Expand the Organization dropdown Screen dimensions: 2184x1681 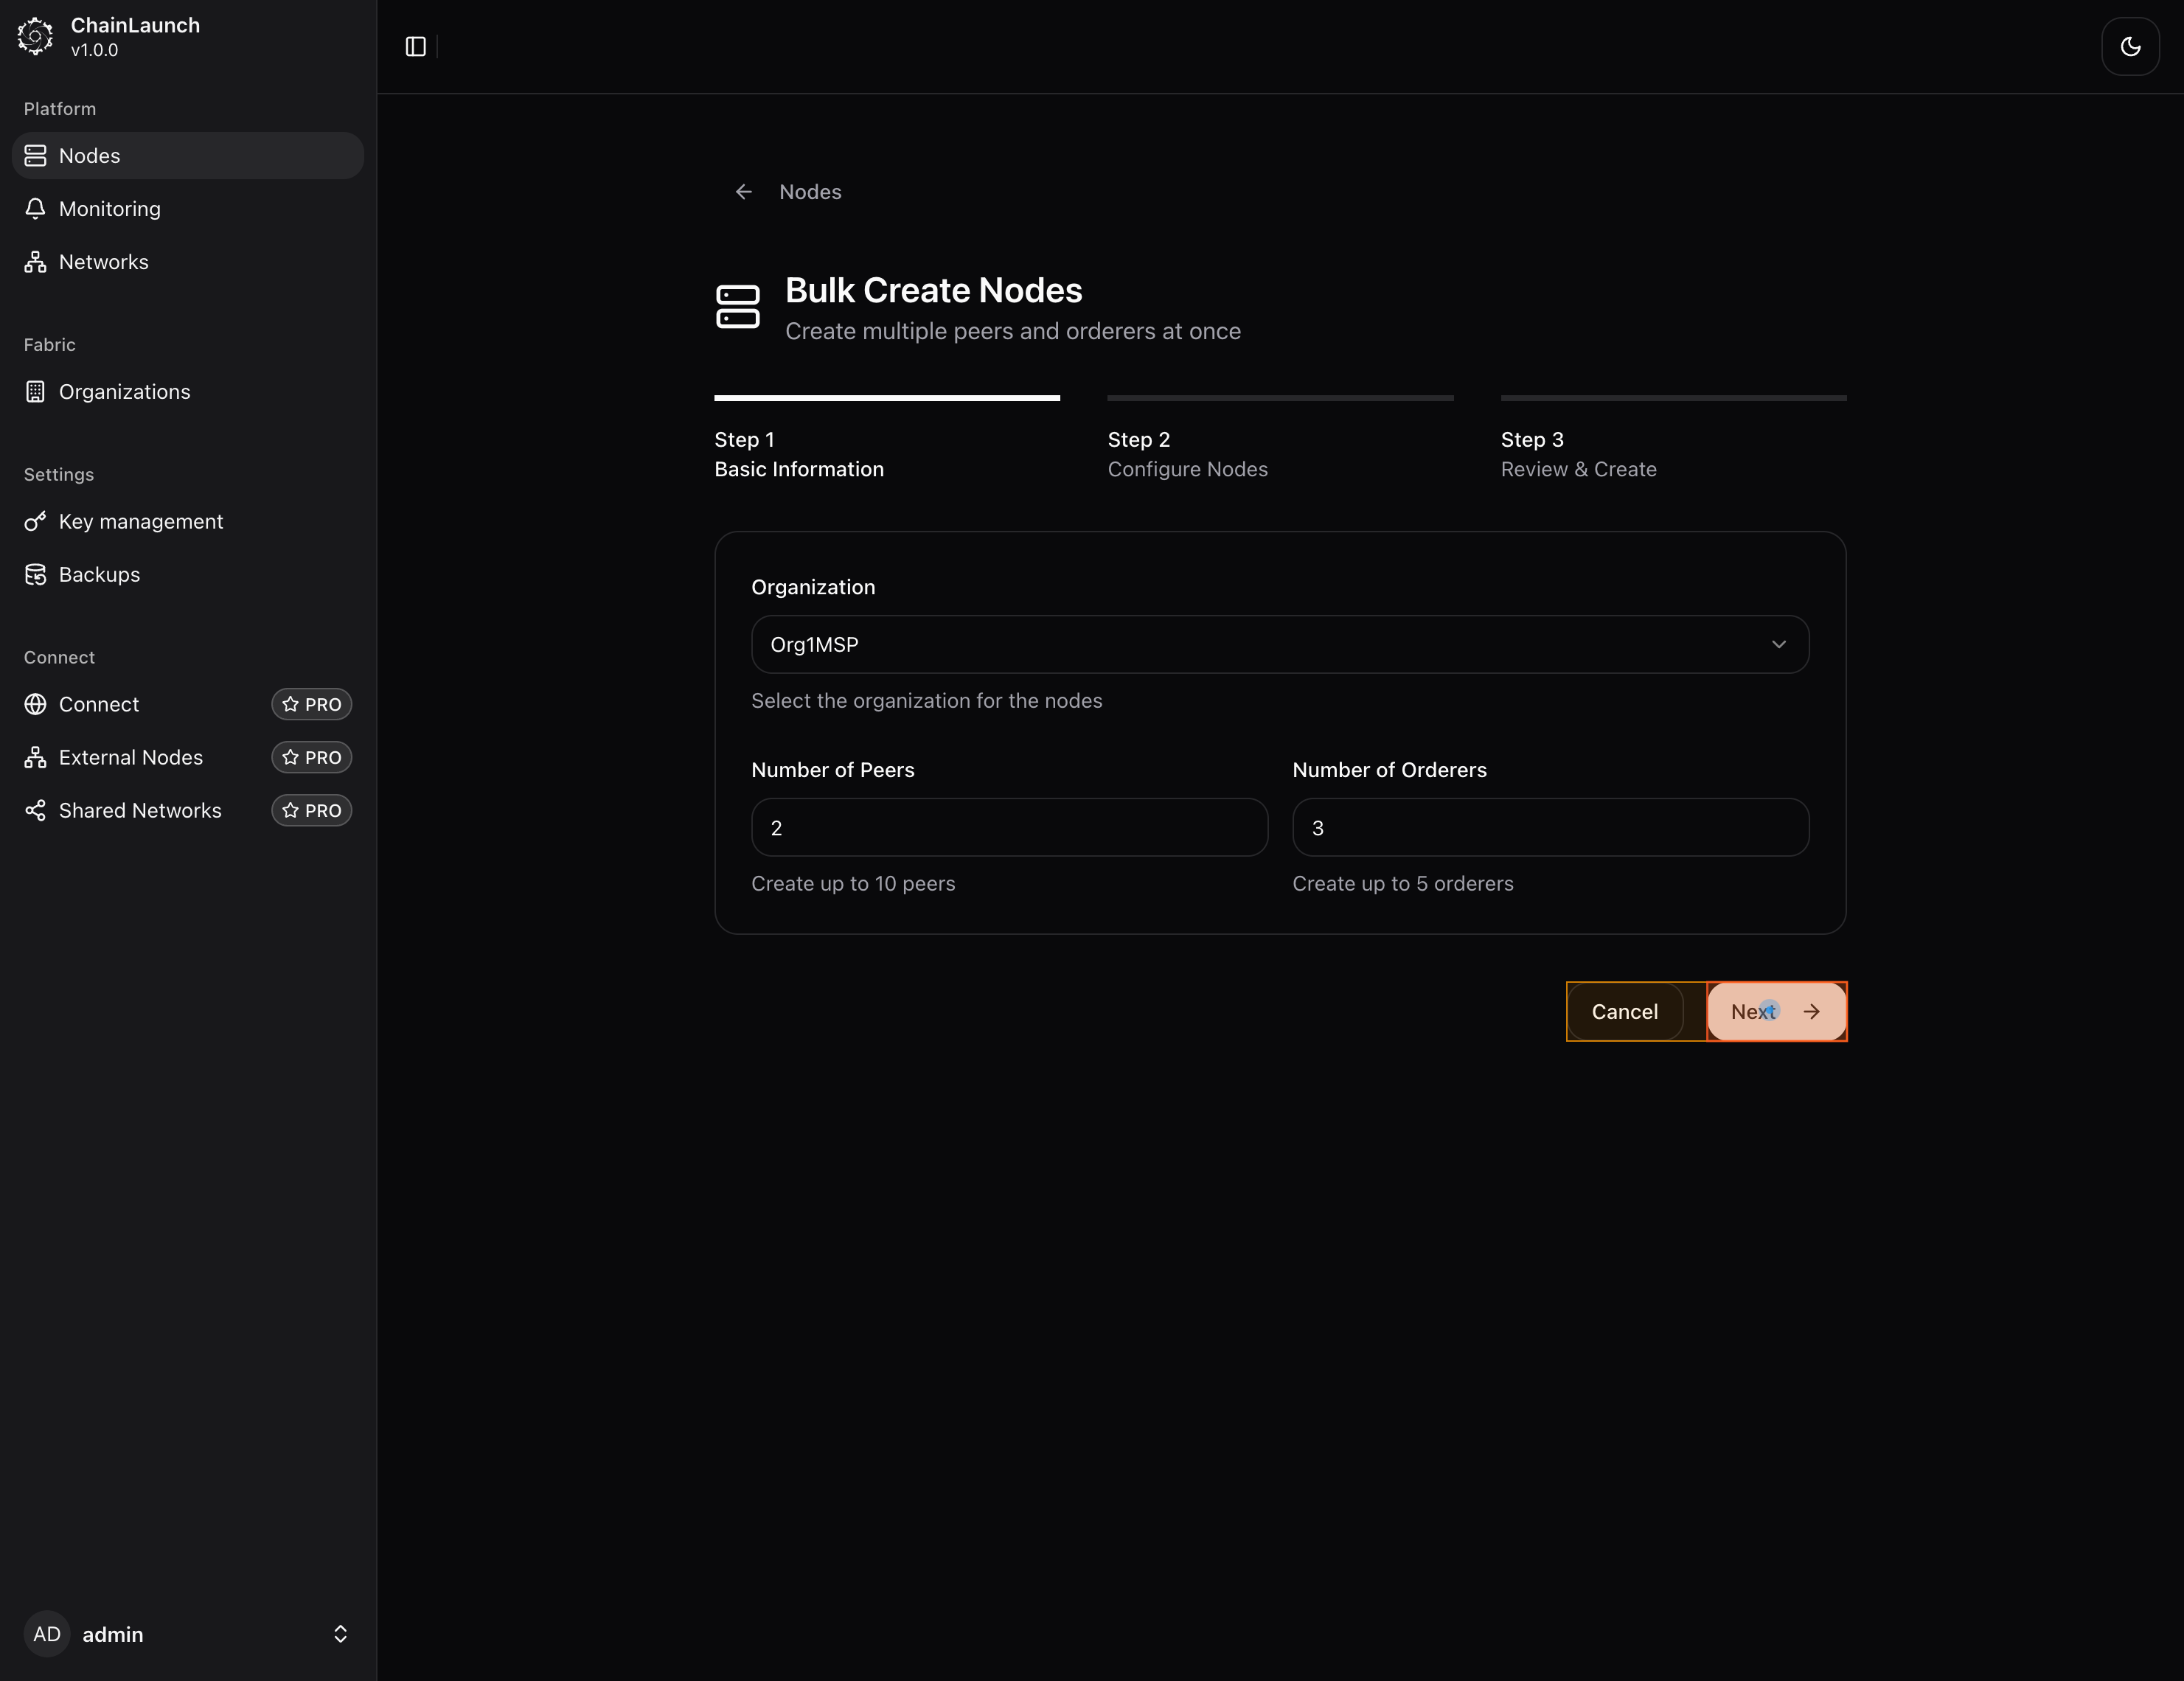[1279, 645]
